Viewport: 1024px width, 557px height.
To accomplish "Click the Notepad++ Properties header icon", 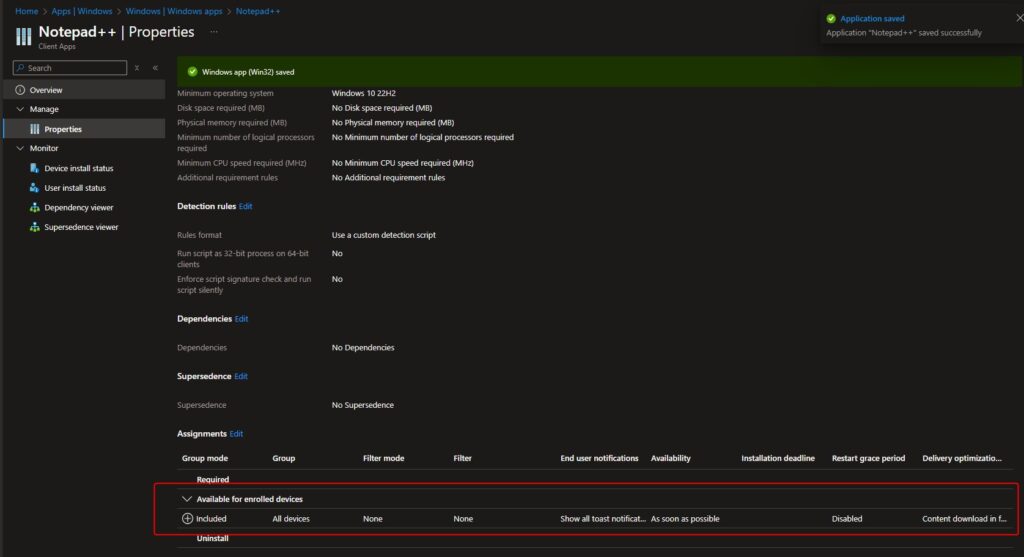I will click(x=24, y=37).
